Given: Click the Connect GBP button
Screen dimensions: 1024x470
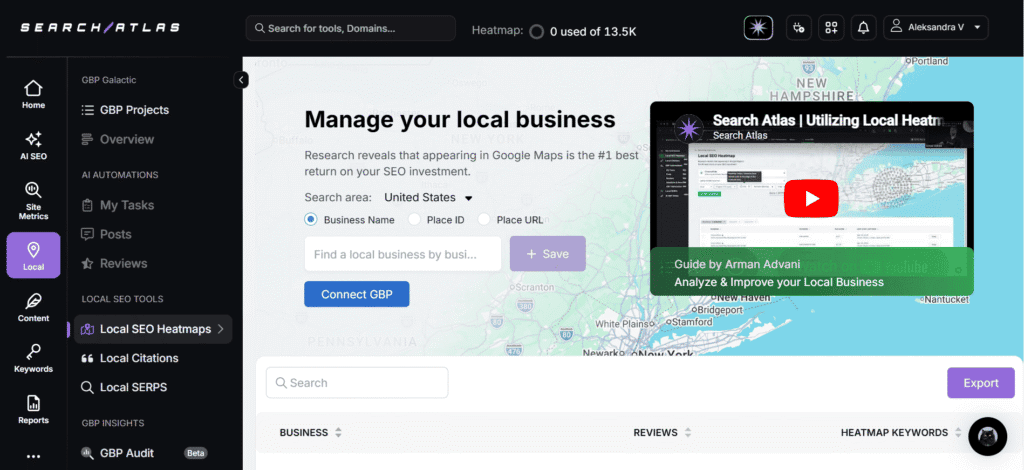Looking at the screenshot, I should (x=357, y=294).
